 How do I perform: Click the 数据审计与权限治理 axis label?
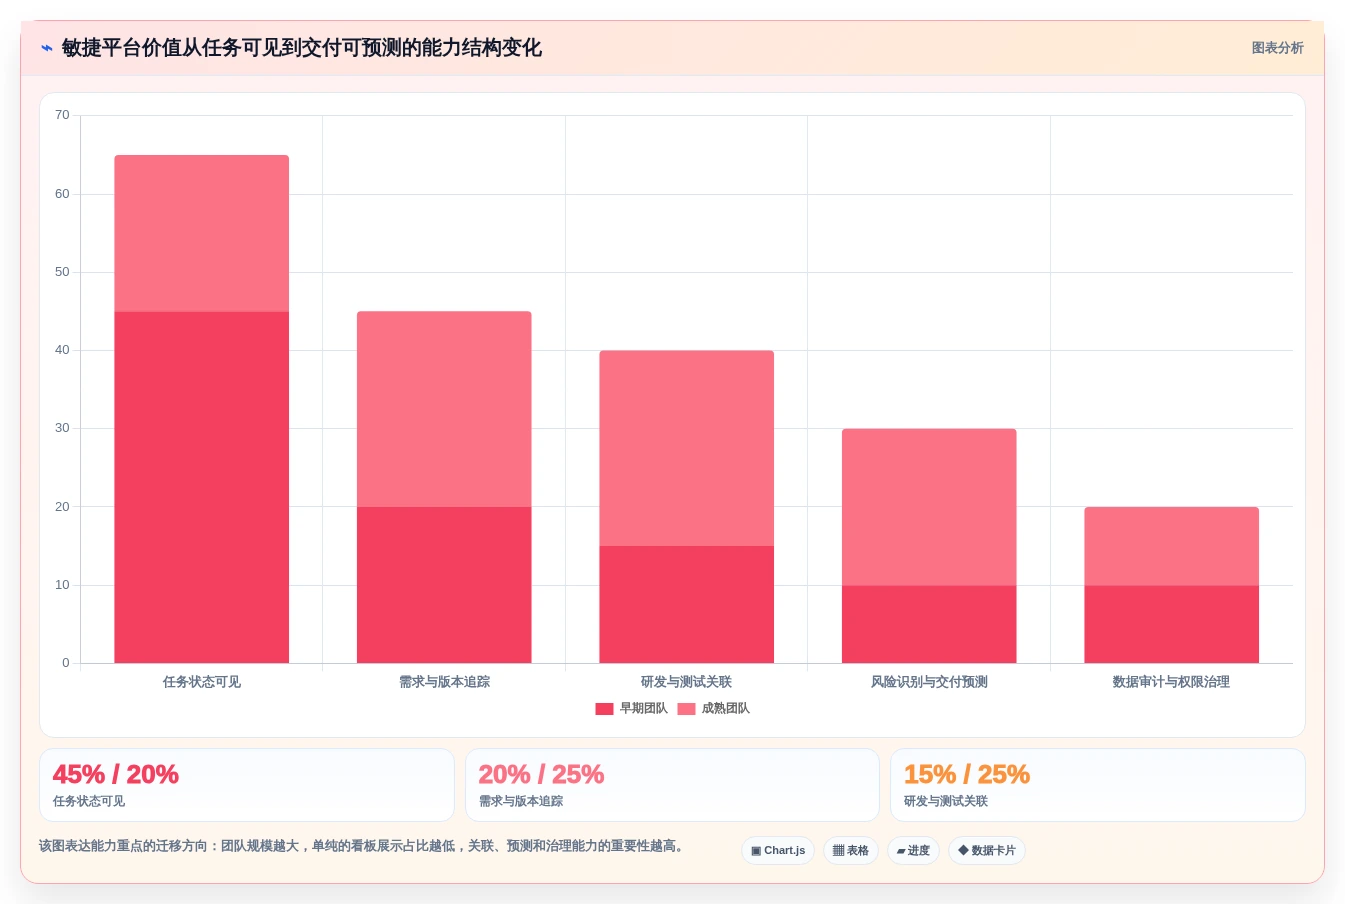1172,682
